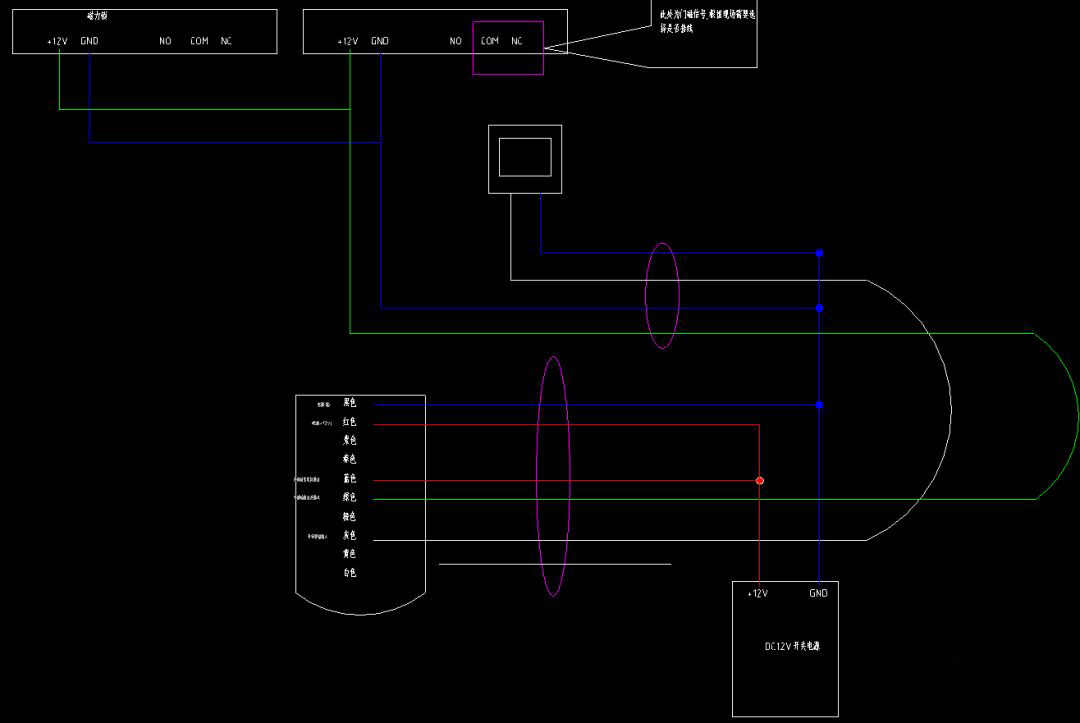Click the topmost blue junction dot
The height and width of the screenshot is (723, 1080).
[x=819, y=253]
